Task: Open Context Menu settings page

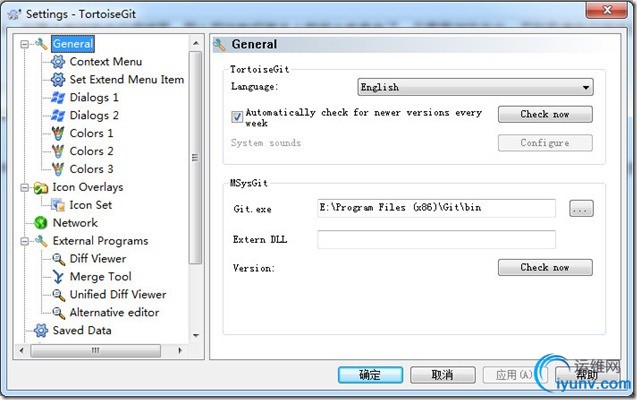Action: 106,62
